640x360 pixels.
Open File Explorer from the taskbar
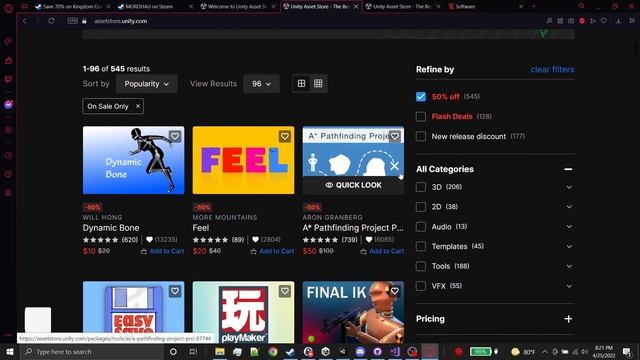220,351
